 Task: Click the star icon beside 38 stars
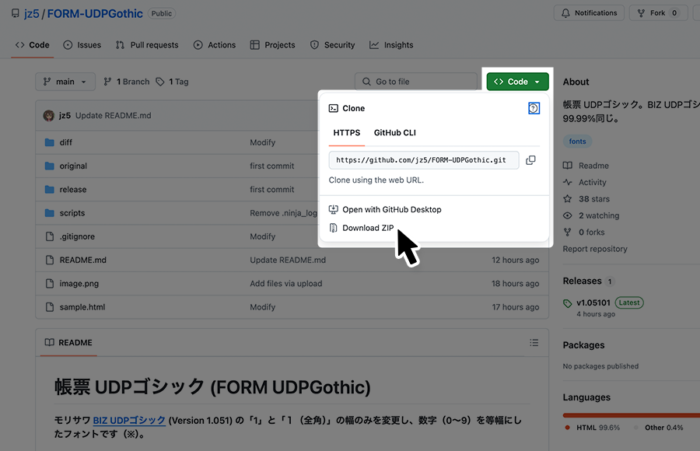click(567, 199)
